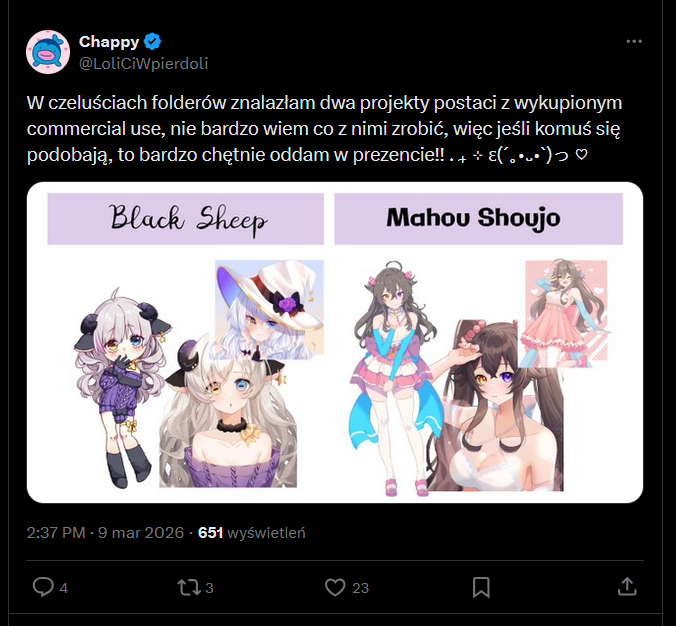
Task: Click the like count number 23
Action: coord(360,588)
